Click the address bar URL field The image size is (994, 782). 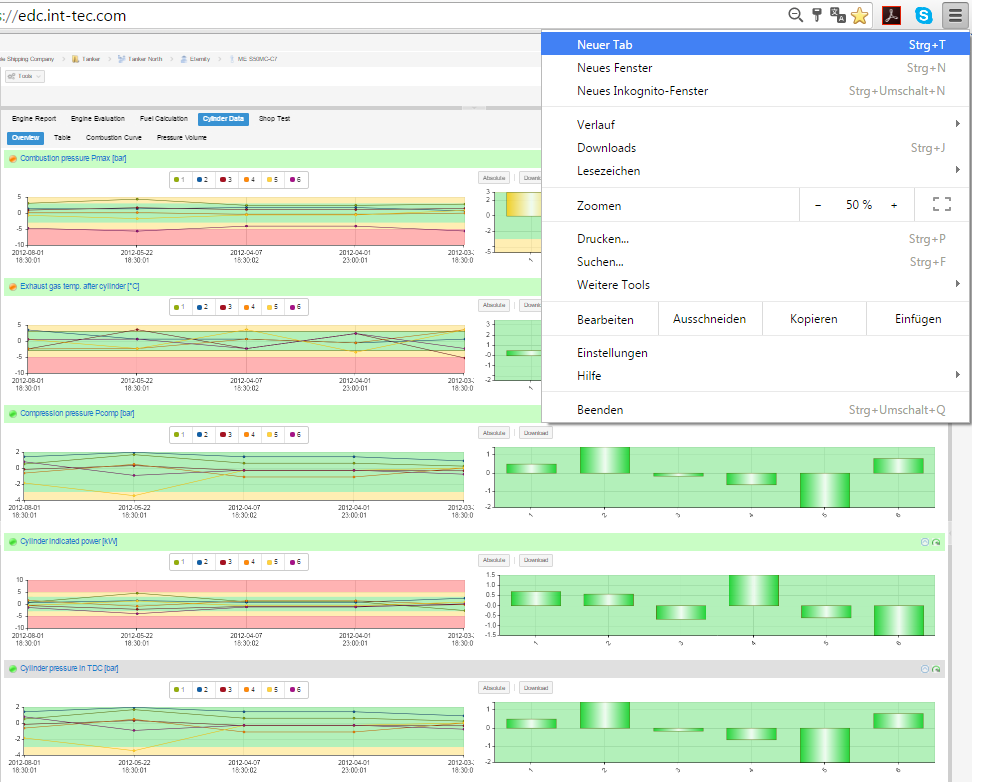click(400, 16)
